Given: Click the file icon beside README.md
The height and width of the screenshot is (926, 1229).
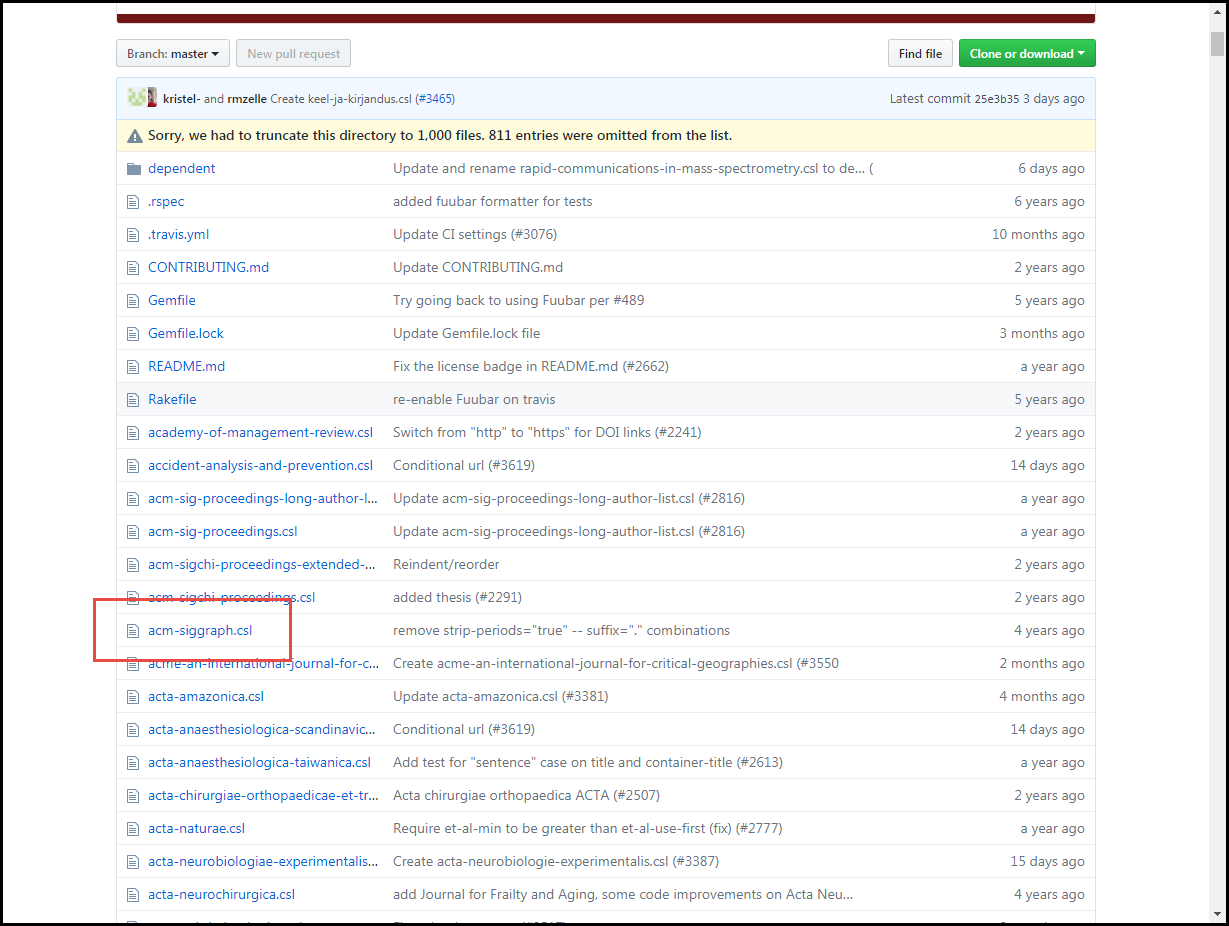Looking at the screenshot, I should tap(133, 366).
